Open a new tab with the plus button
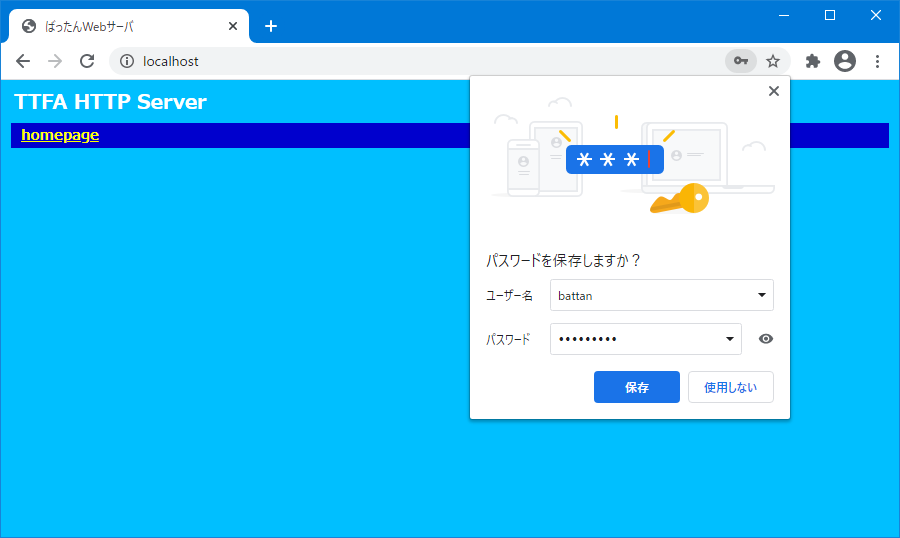The image size is (900, 538). tap(271, 26)
